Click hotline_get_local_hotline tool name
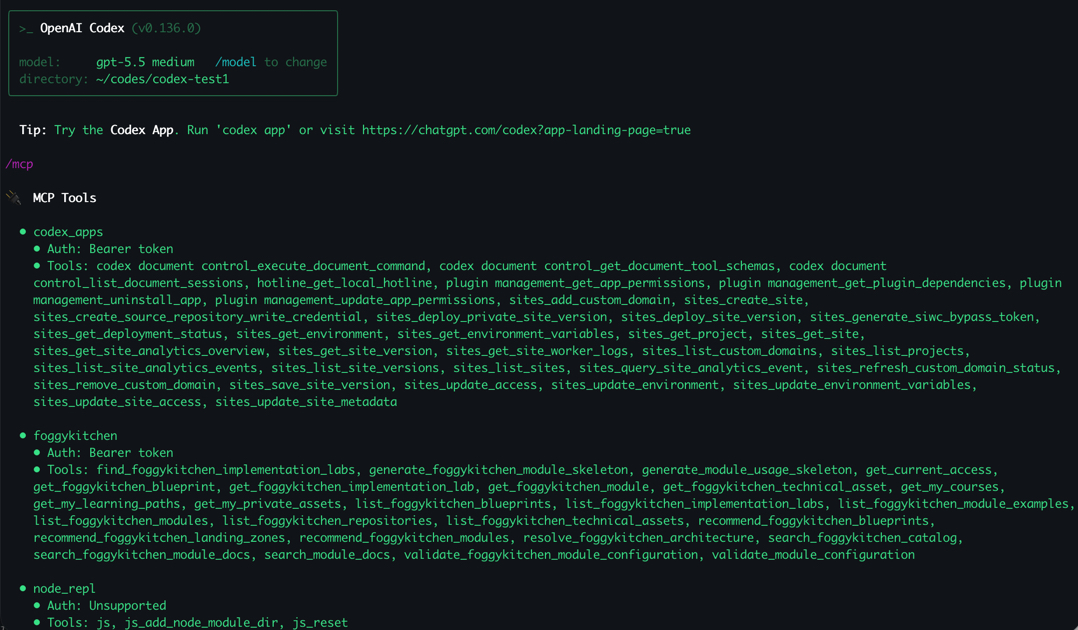Image resolution: width=1078 pixels, height=630 pixels. 344,283
